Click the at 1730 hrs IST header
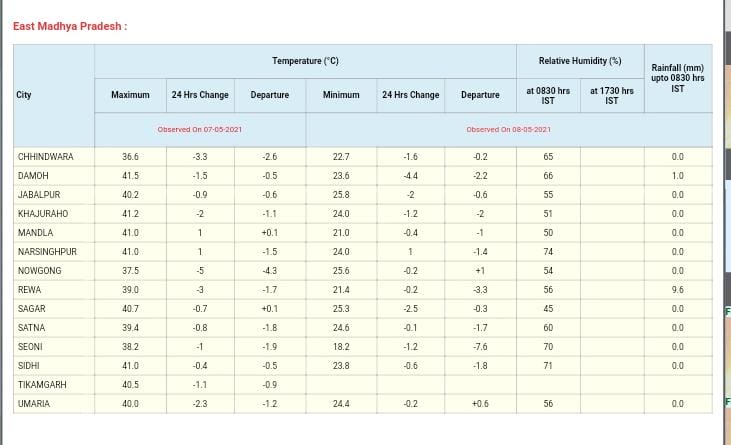The width and height of the screenshot is (731, 445). (611, 95)
